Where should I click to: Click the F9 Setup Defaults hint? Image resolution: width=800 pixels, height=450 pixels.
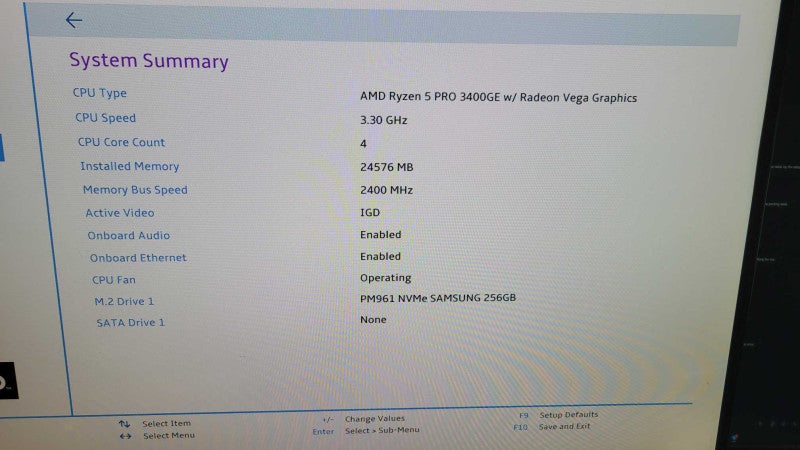pyautogui.click(x=559, y=415)
